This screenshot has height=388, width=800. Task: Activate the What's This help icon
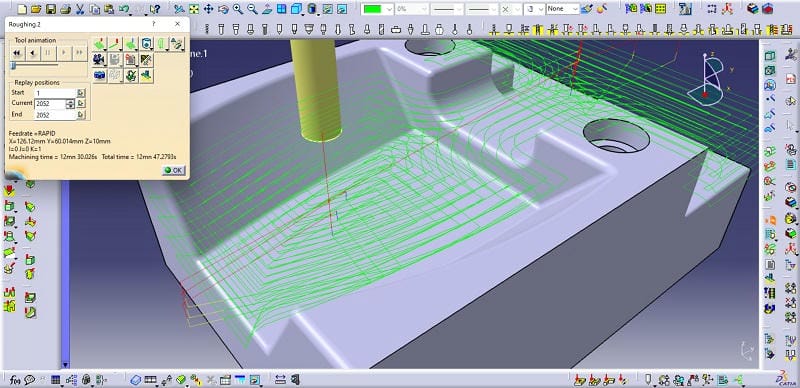pos(155,9)
